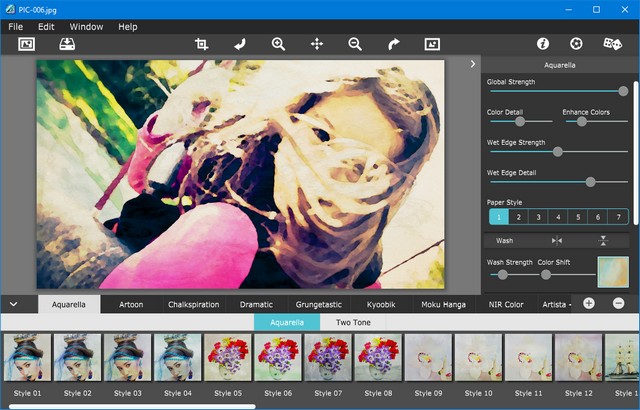Screen dimensions: 640x410
Task: Toggle wash horizontal flip icon
Action: [x=557, y=241]
